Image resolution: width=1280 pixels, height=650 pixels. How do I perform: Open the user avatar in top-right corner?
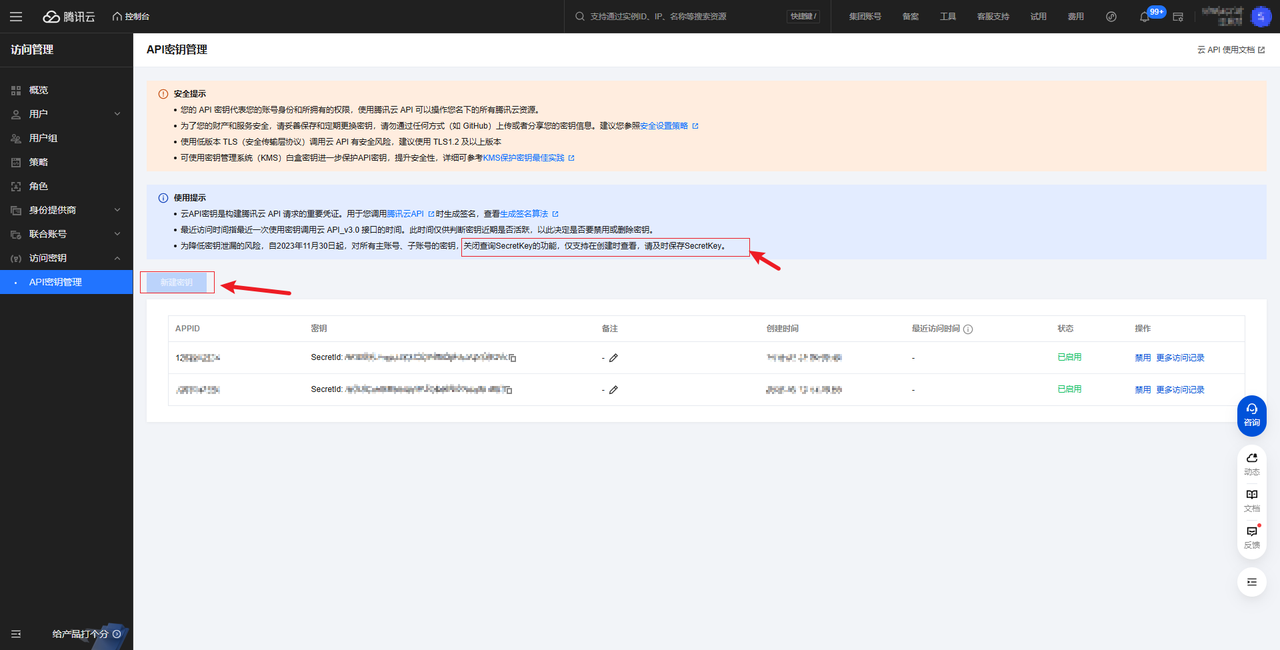1261,17
